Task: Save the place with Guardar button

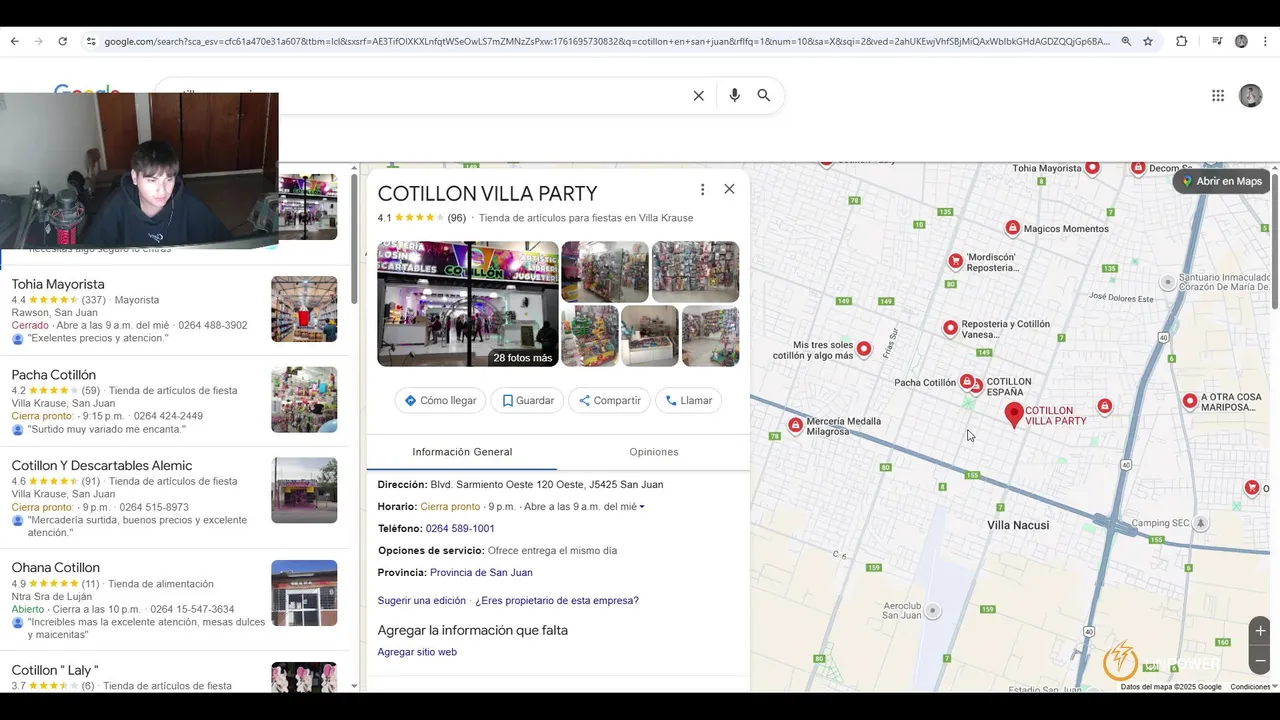Action: [x=527, y=400]
